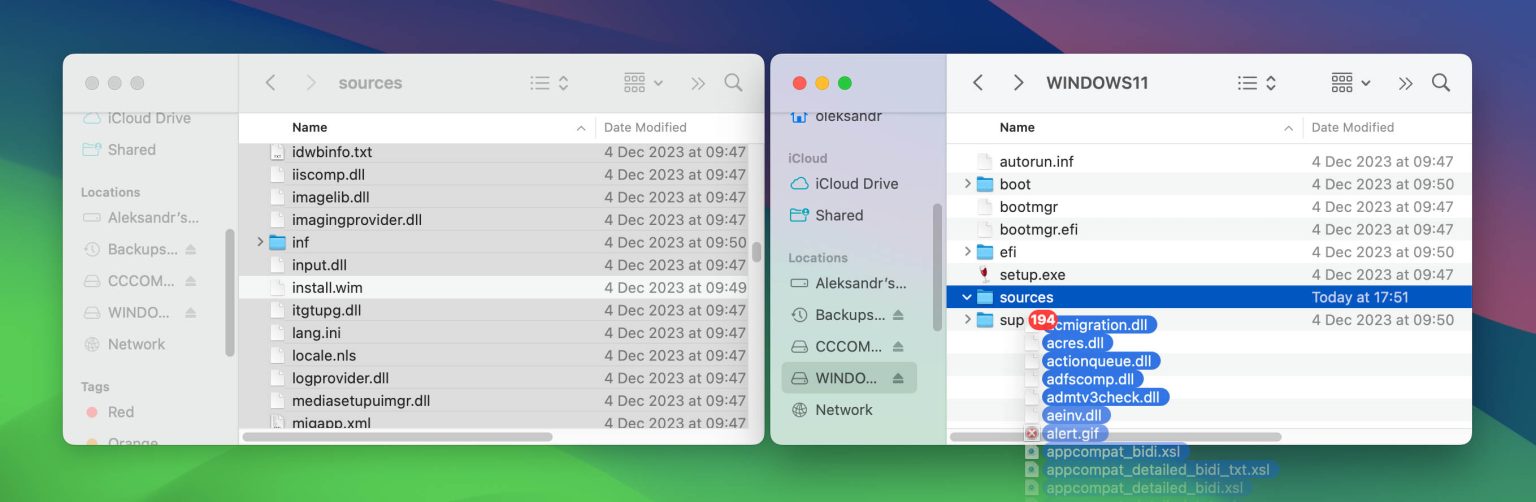This screenshot has height=502, width=1536.
Task: Go forward in the WINDOWS11 window
Action: coord(1019,83)
